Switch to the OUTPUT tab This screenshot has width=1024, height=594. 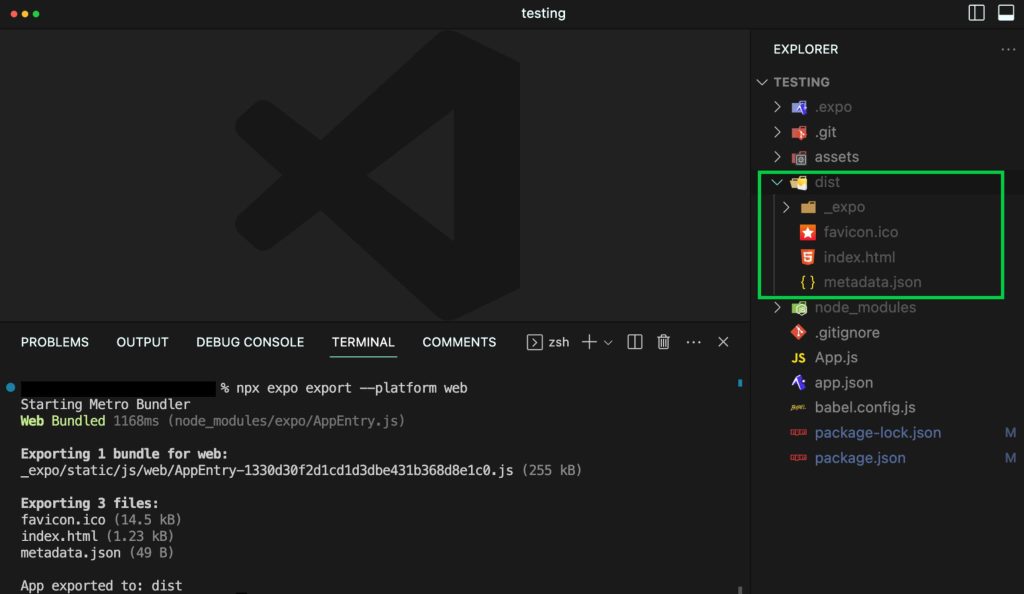[142, 342]
